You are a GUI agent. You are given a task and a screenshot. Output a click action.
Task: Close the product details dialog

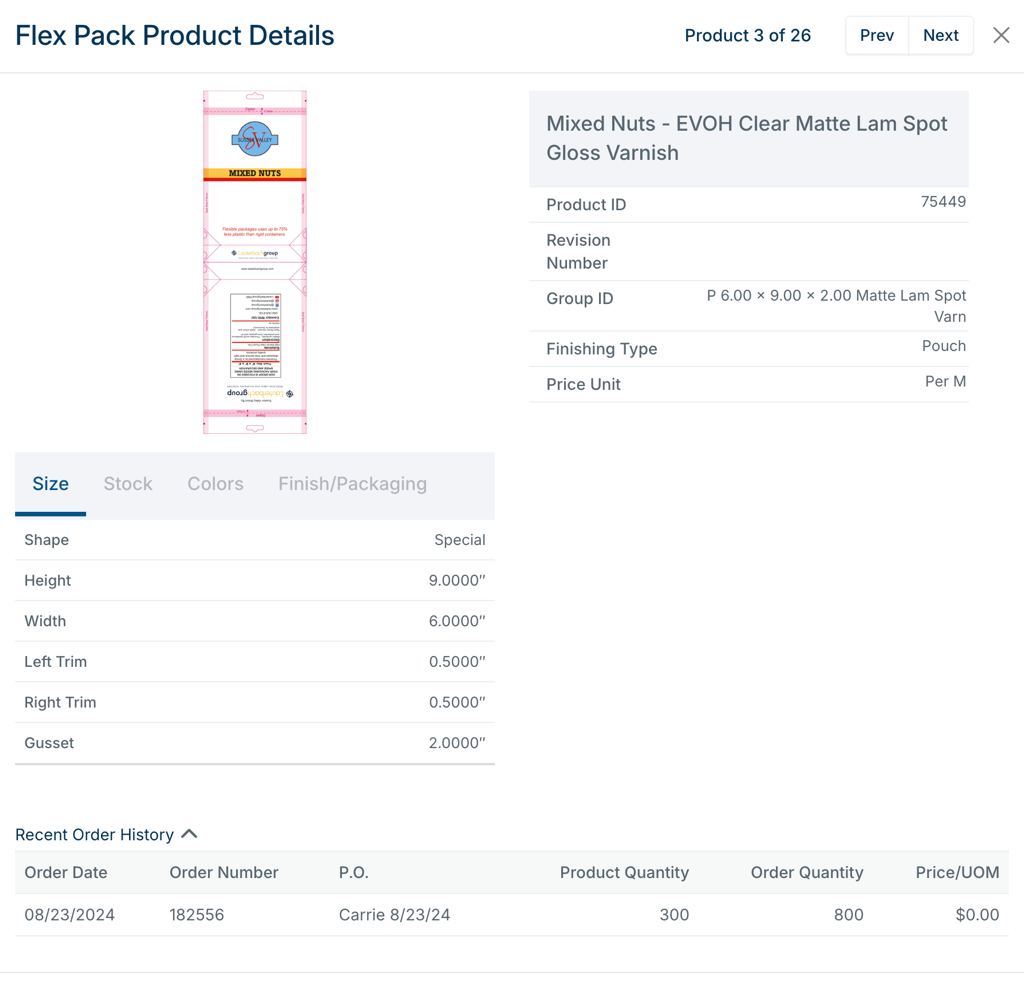pos(1001,35)
